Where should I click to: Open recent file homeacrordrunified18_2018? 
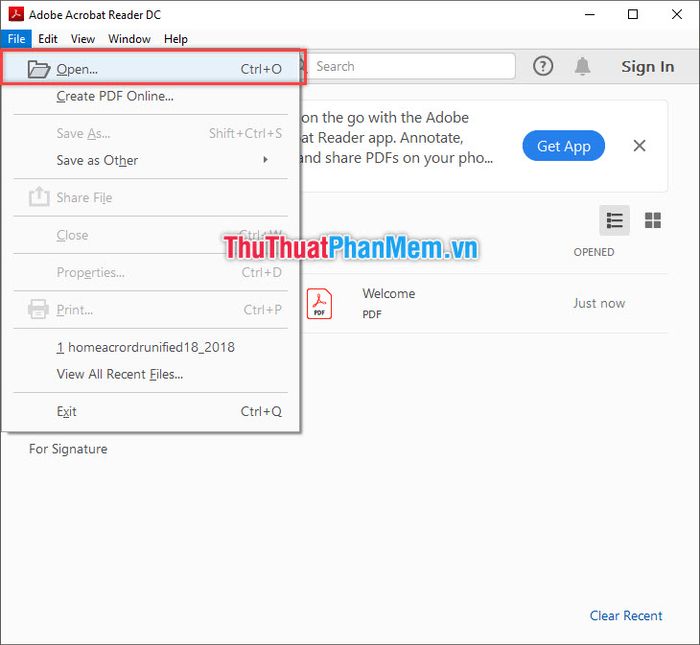pos(151,347)
